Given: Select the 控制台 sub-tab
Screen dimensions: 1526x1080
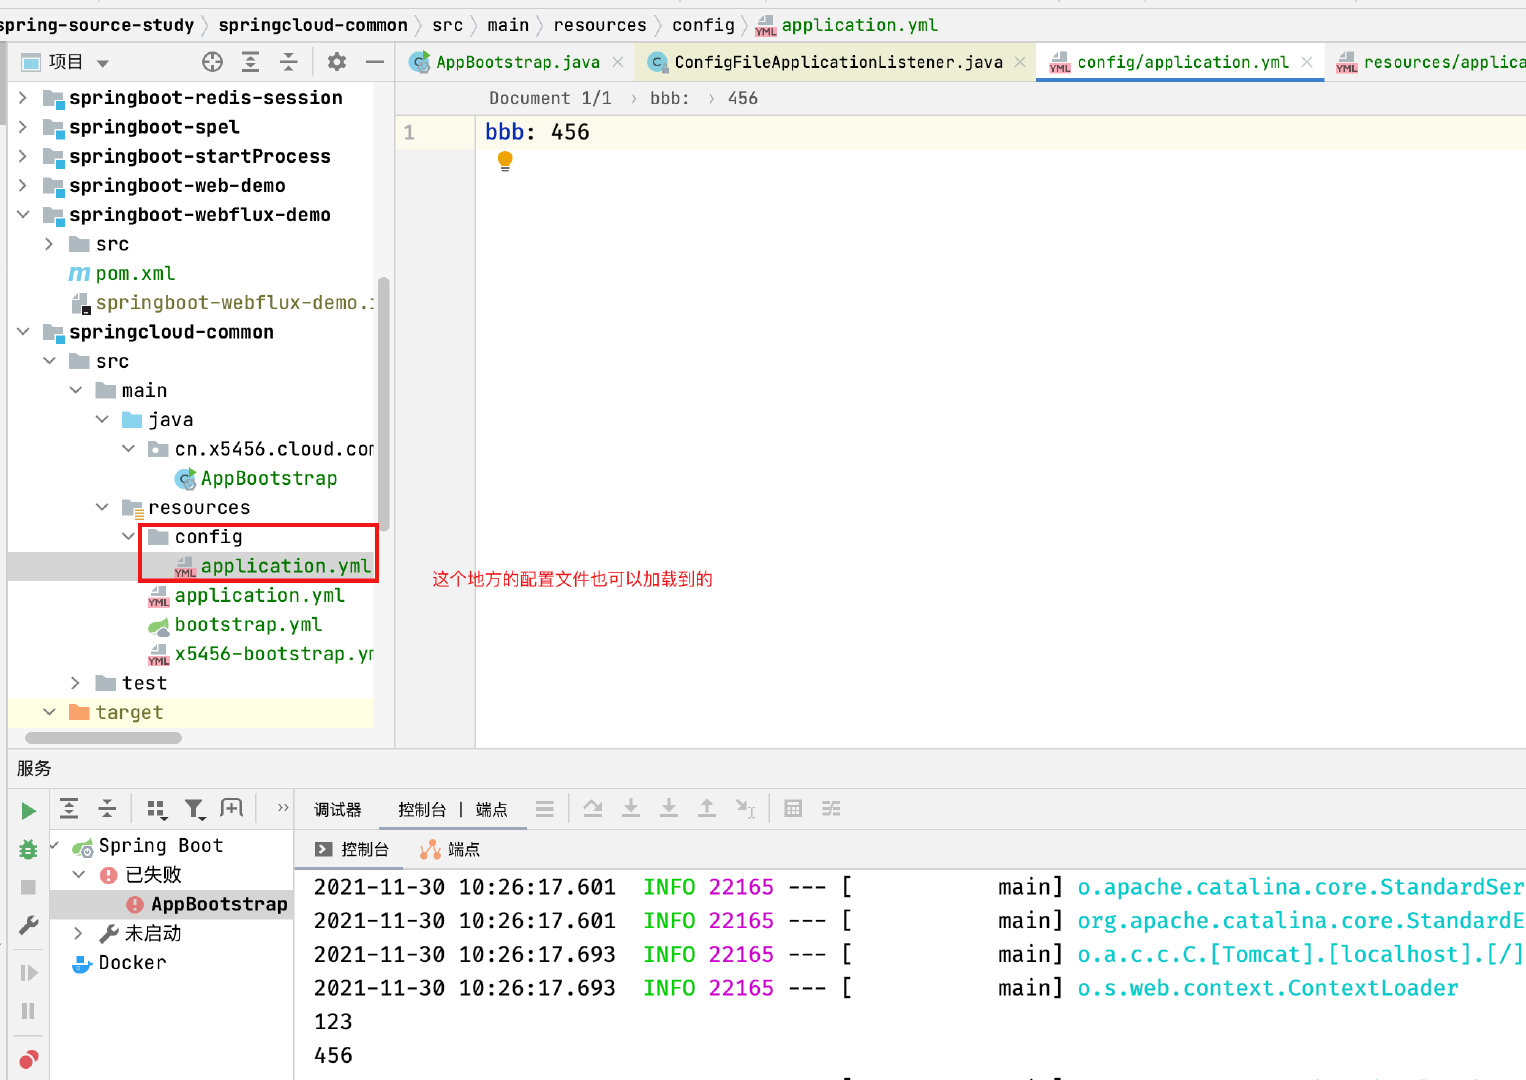Looking at the screenshot, I should 352,849.
